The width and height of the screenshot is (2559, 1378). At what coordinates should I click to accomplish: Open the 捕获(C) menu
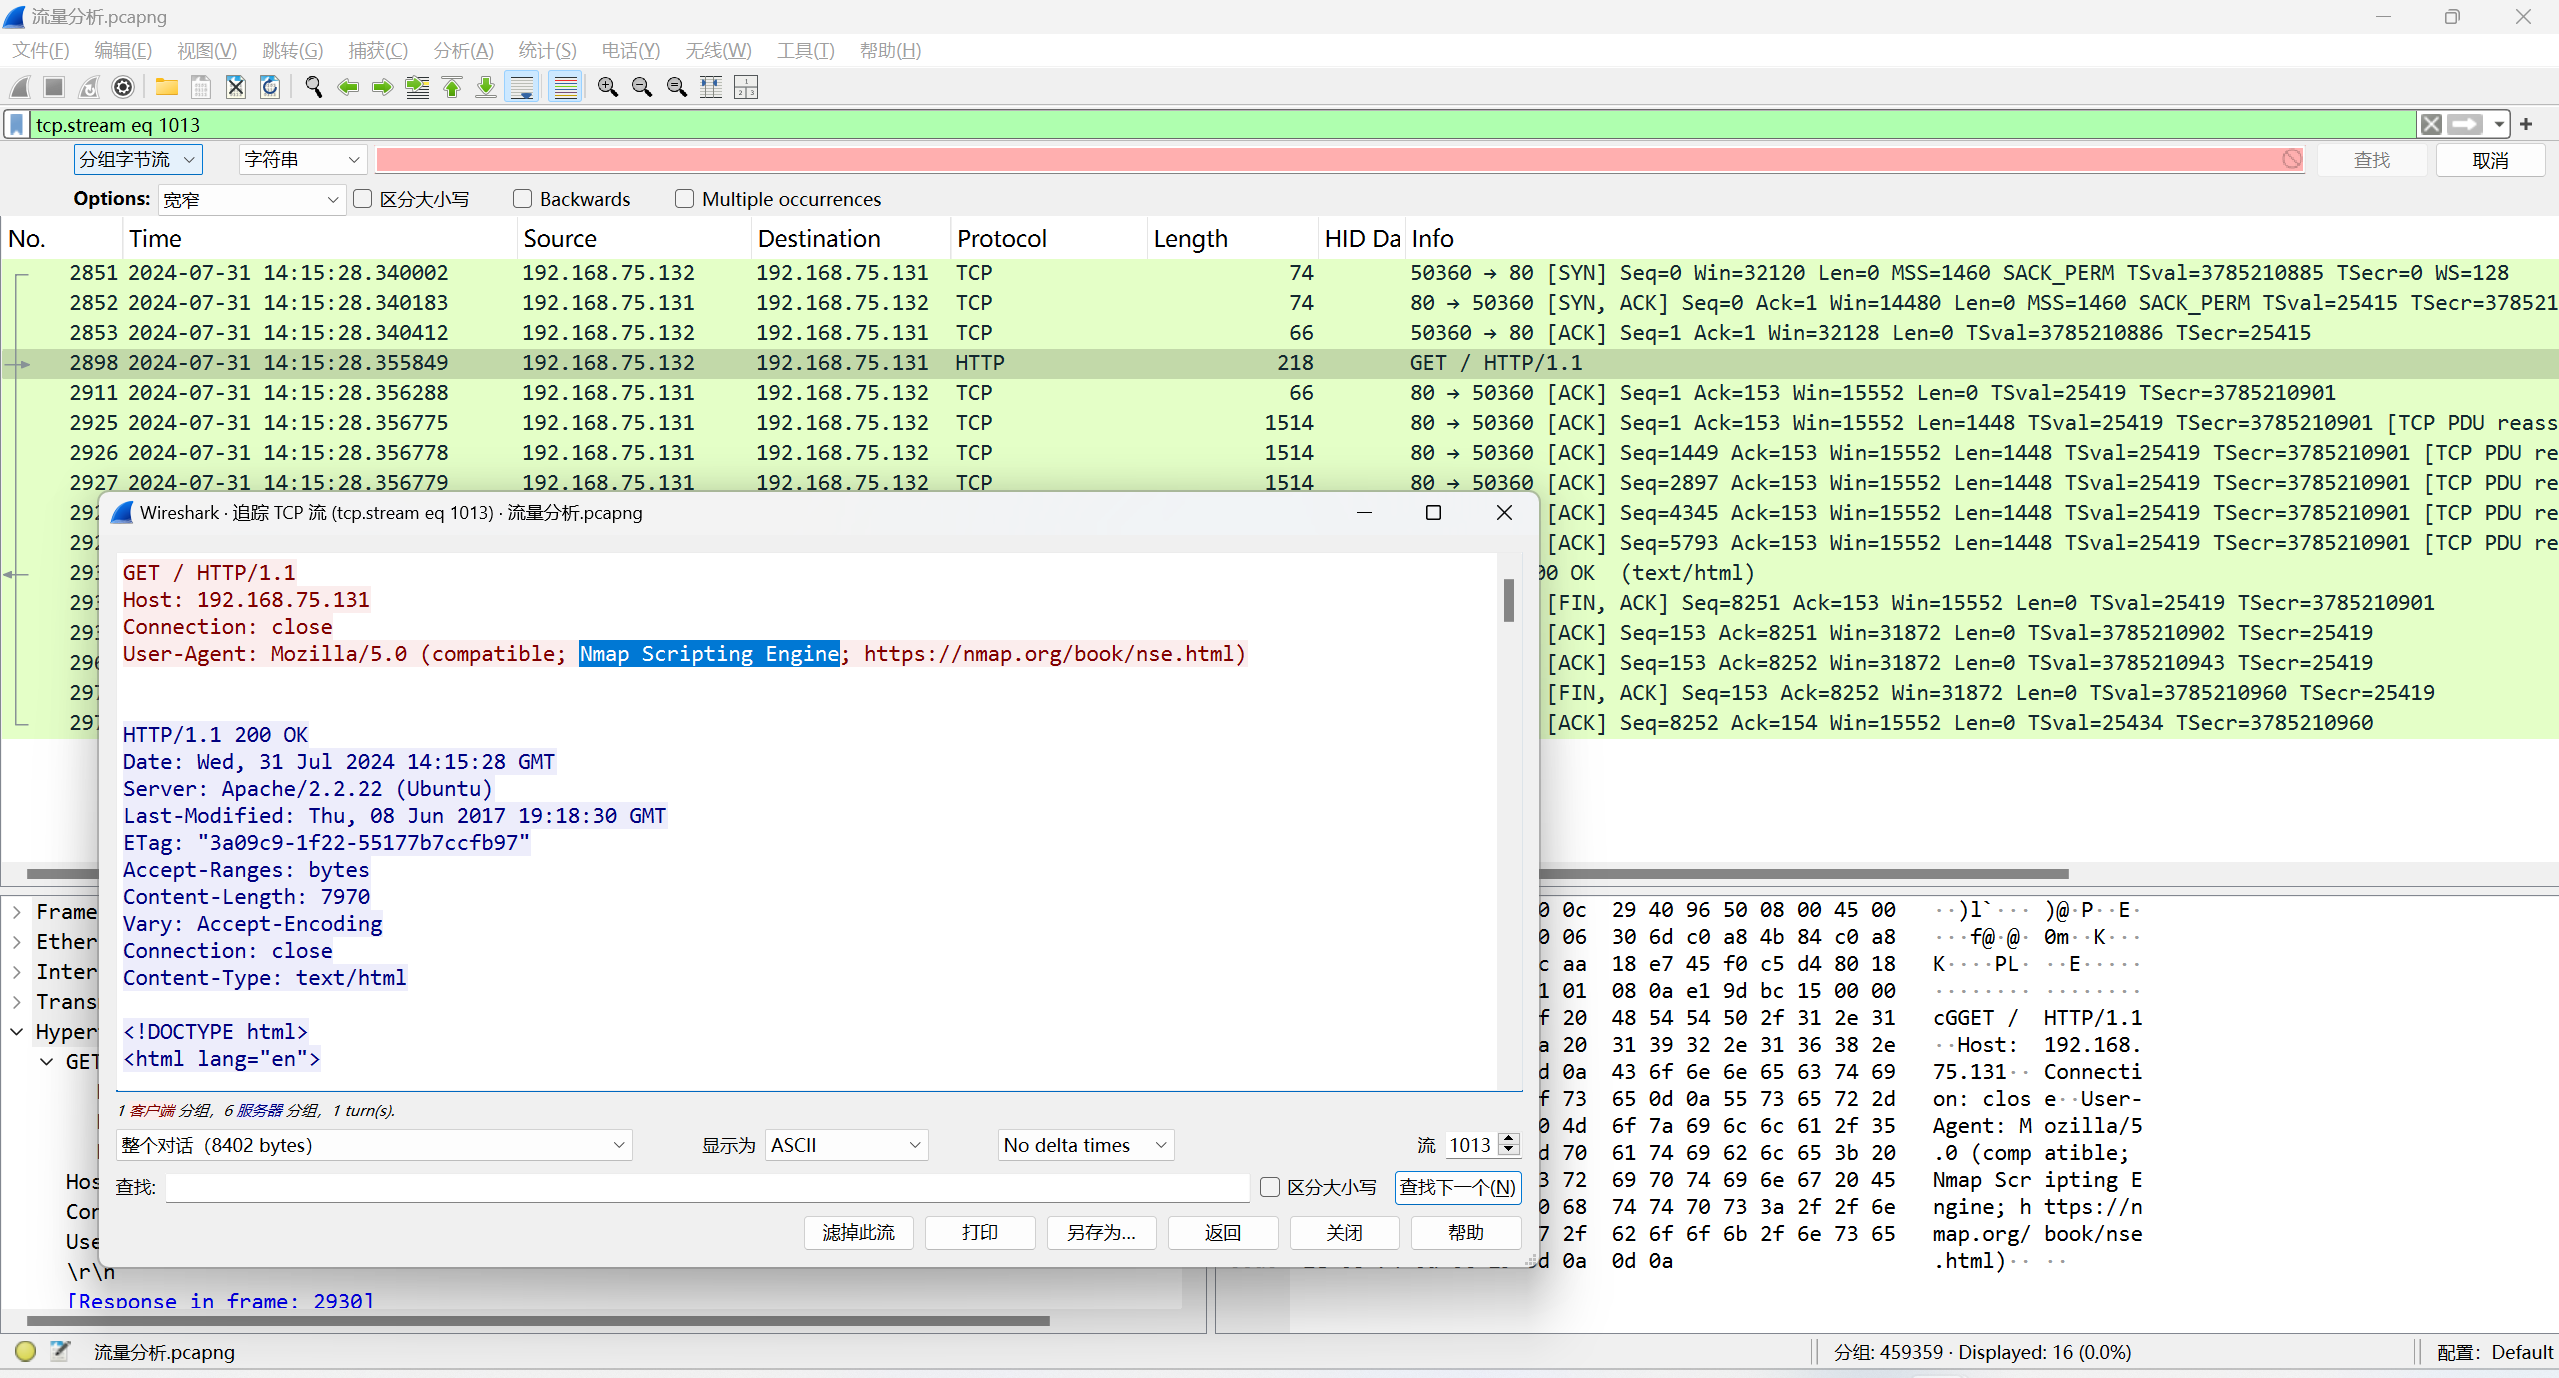(x=378, y=50)
